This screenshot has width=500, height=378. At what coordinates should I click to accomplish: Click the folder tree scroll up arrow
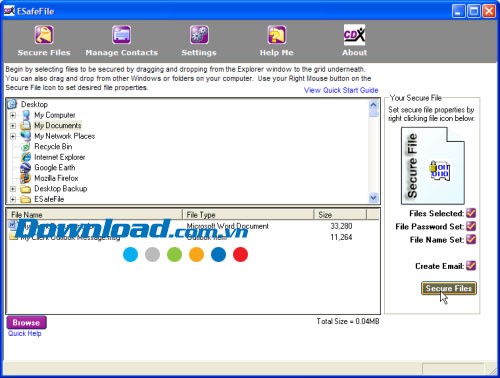373,105
